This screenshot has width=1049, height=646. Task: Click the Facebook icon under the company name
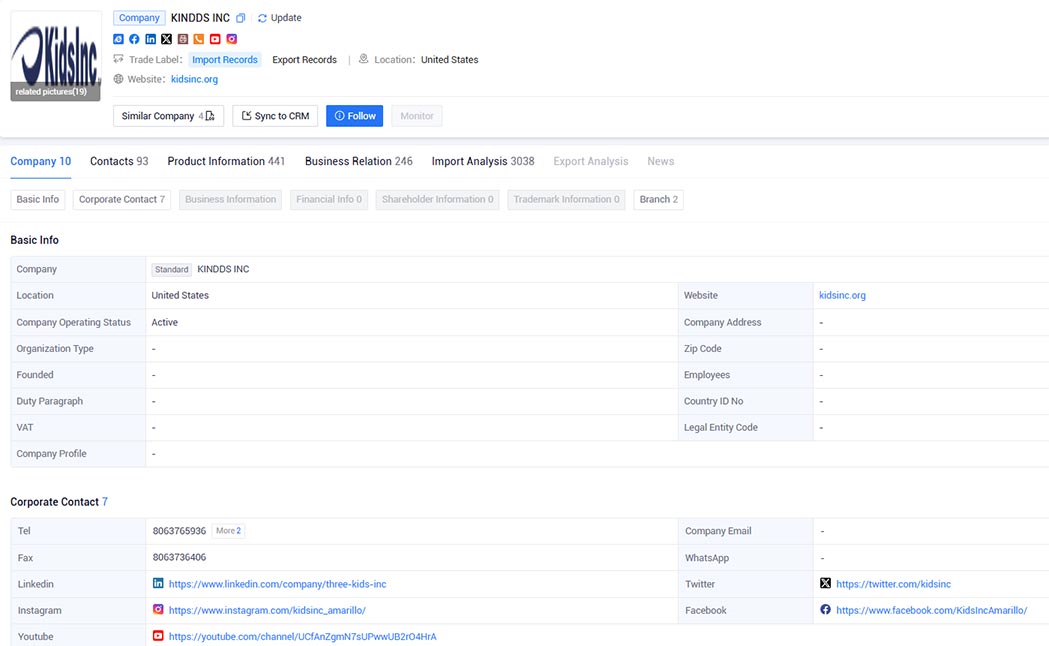[134, 39]
